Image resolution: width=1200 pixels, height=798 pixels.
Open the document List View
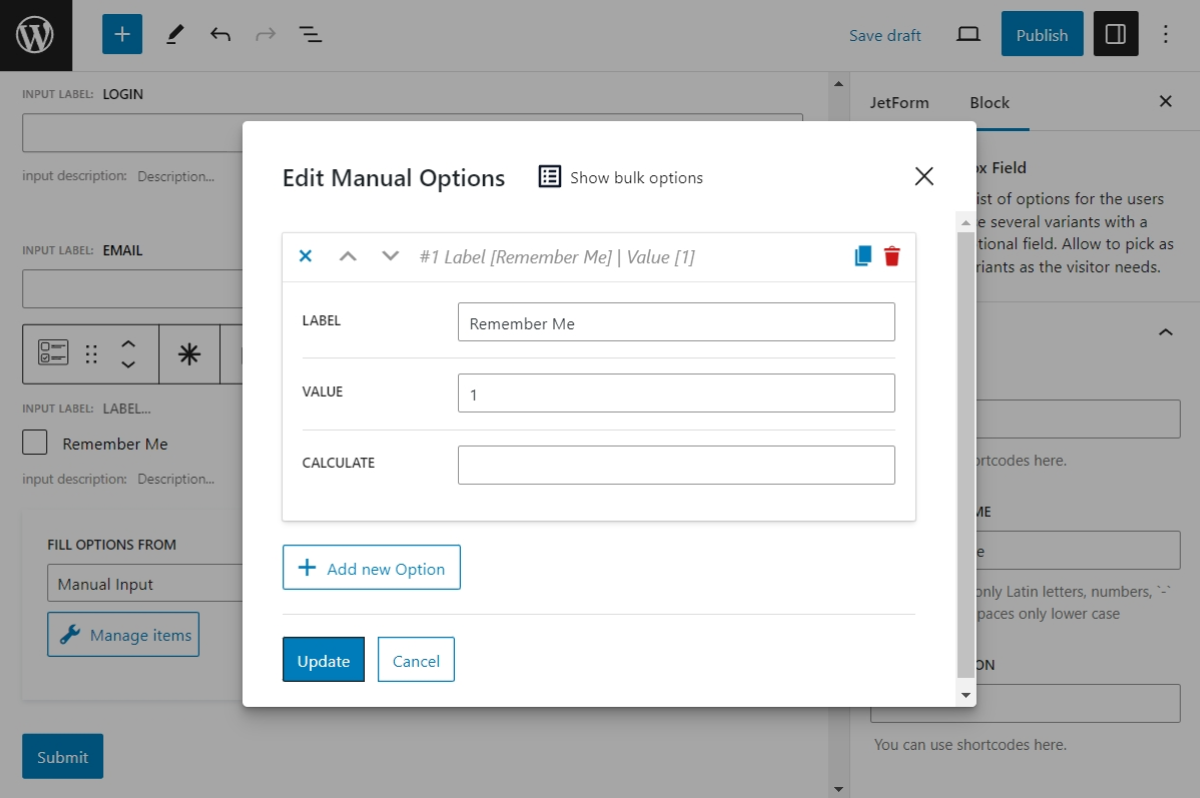(x=310, y=33)
